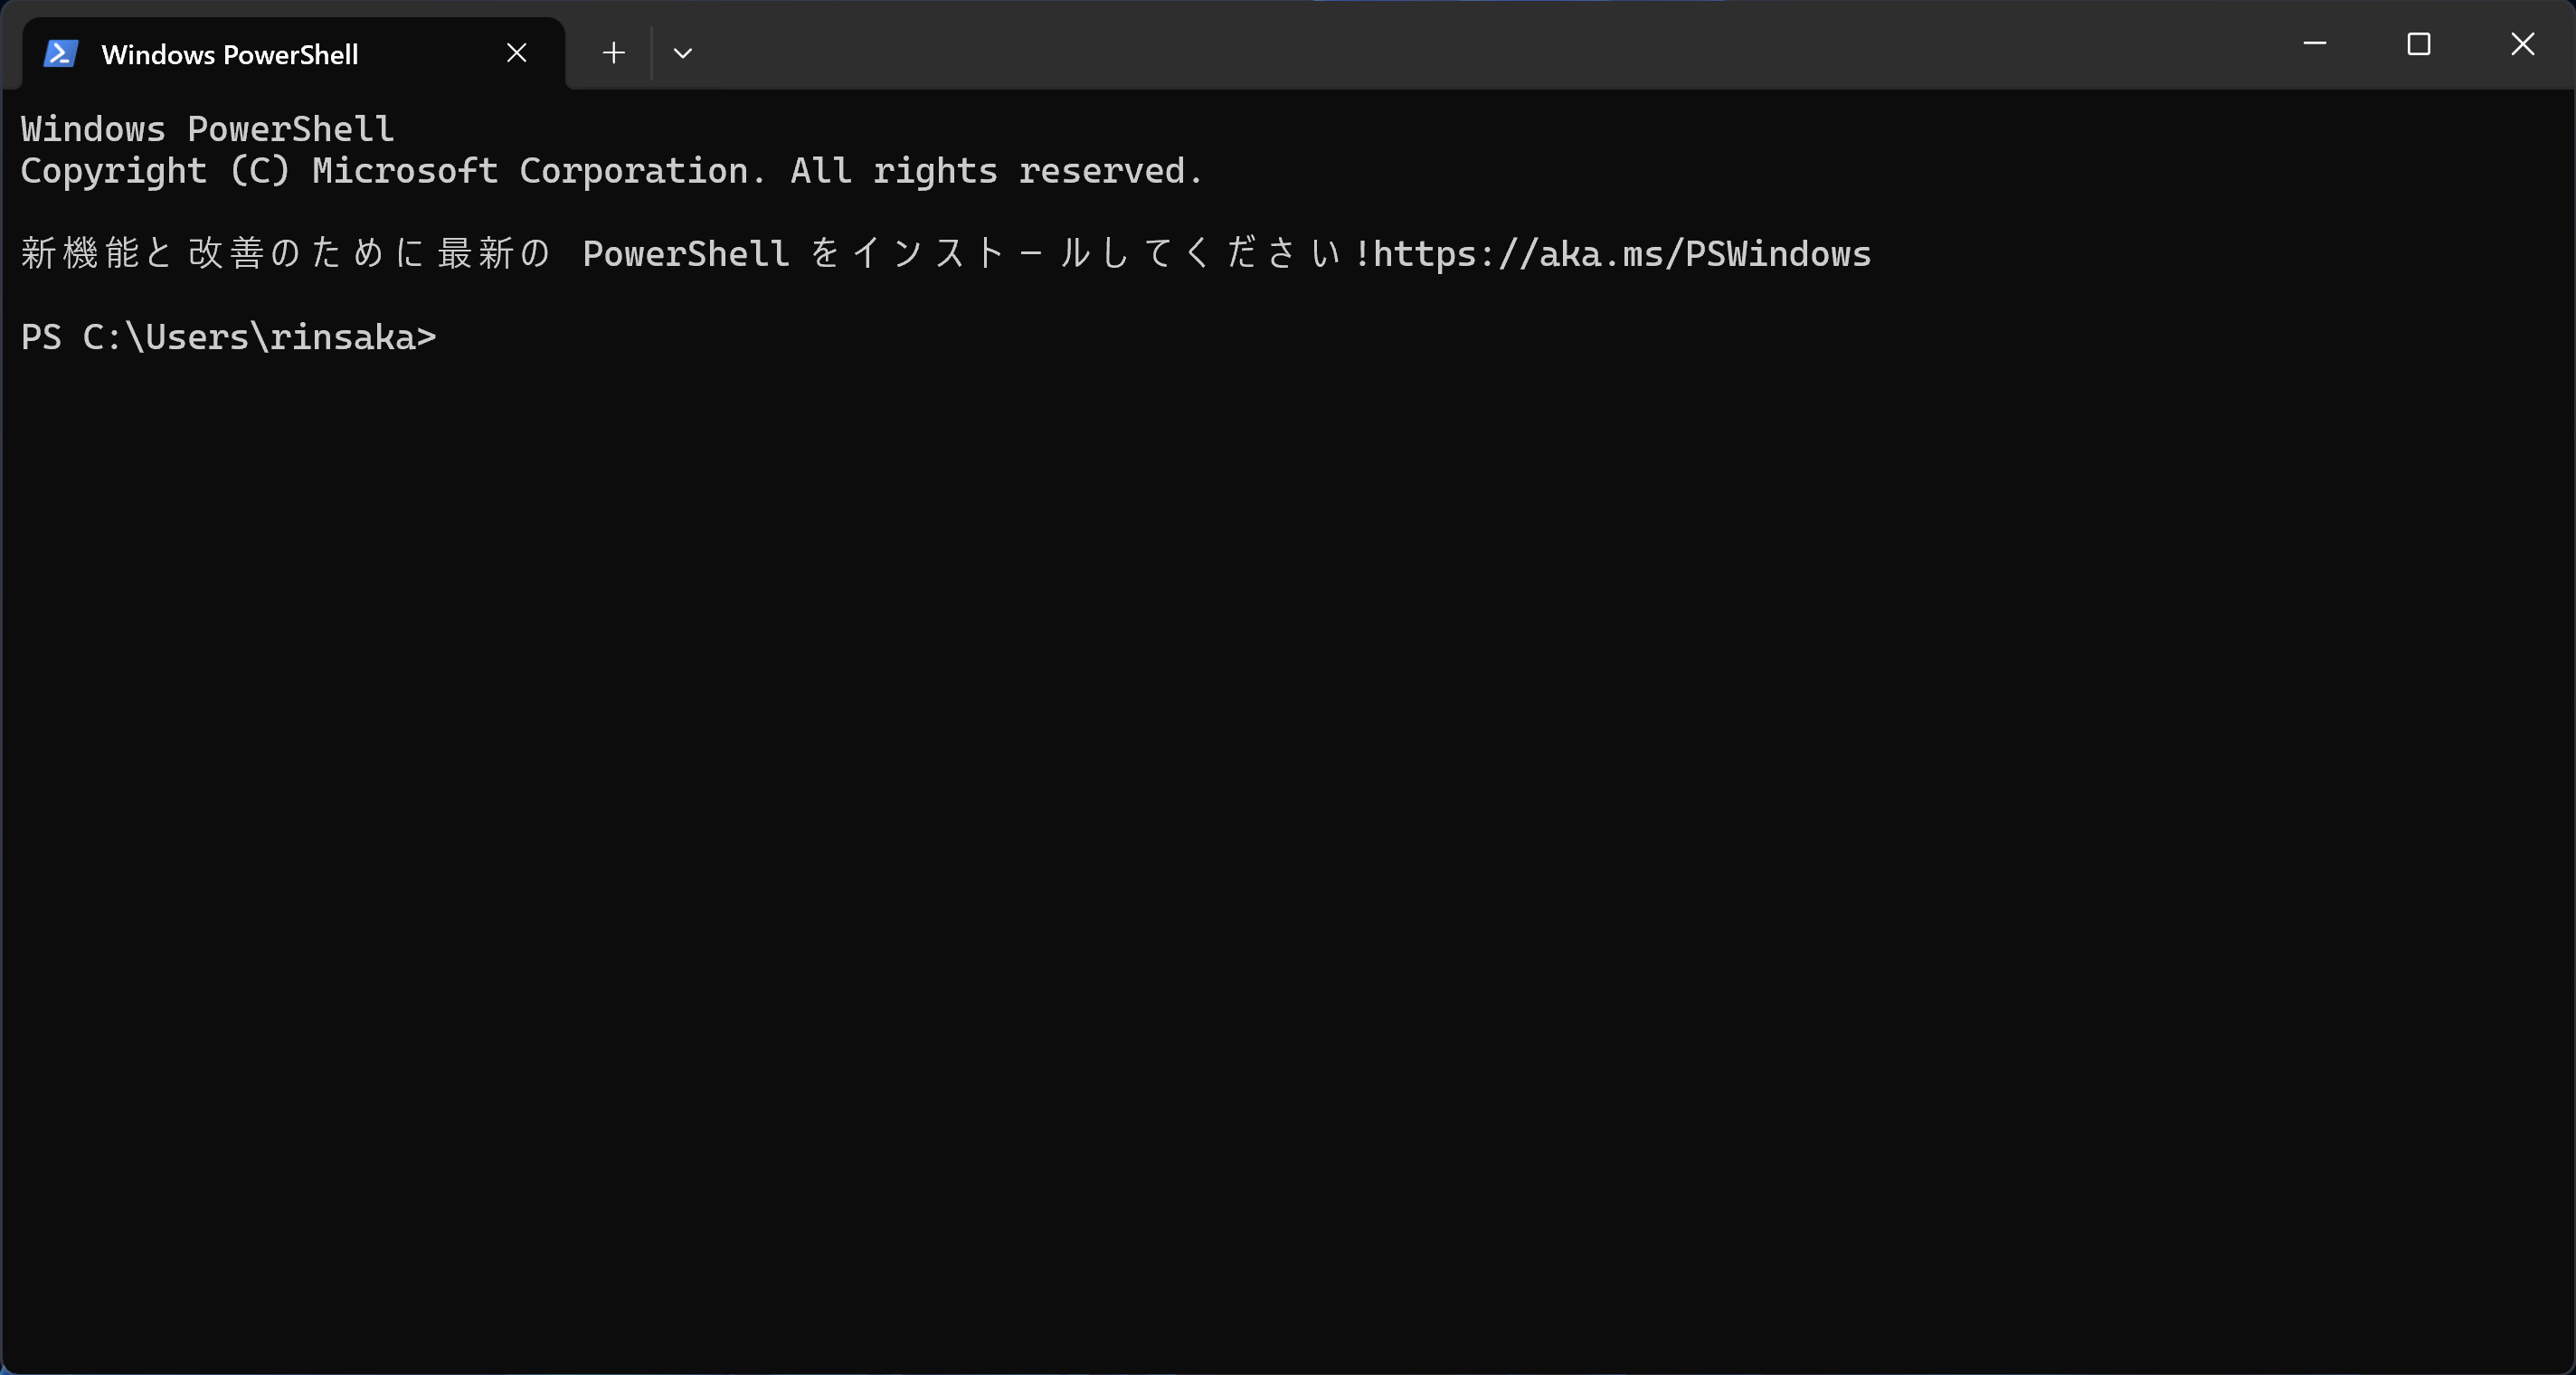The width and height of the screenshot is (2576, 1375).
Task: Open a new tab with the plus button
Action: click(x=614, y=53)
